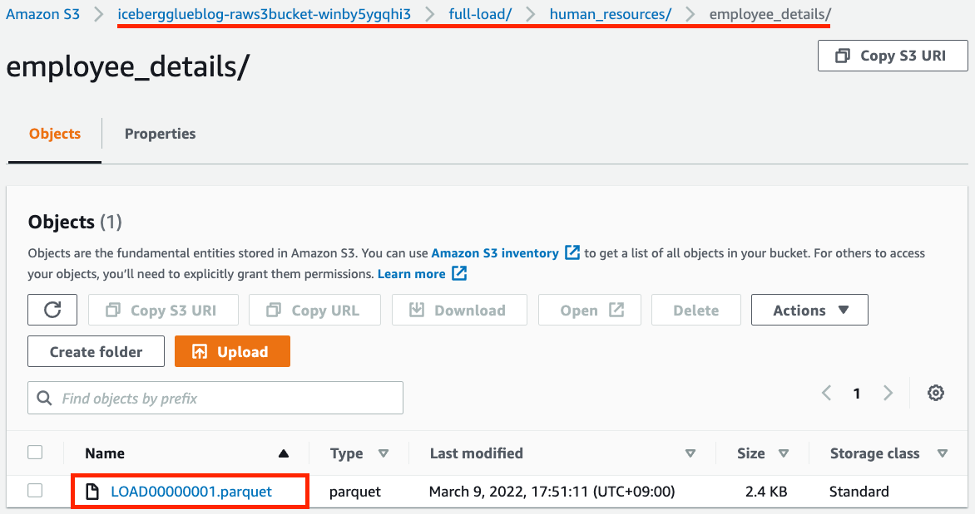
Task: Click page number 1 in the pagination
Action: click(x=857, y=393)
